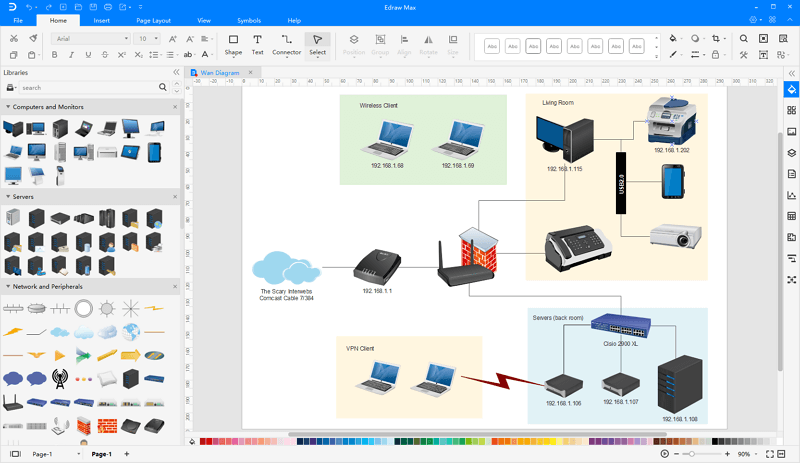Toggle Italic formatting
800x463 pixels.
[71, 55]
